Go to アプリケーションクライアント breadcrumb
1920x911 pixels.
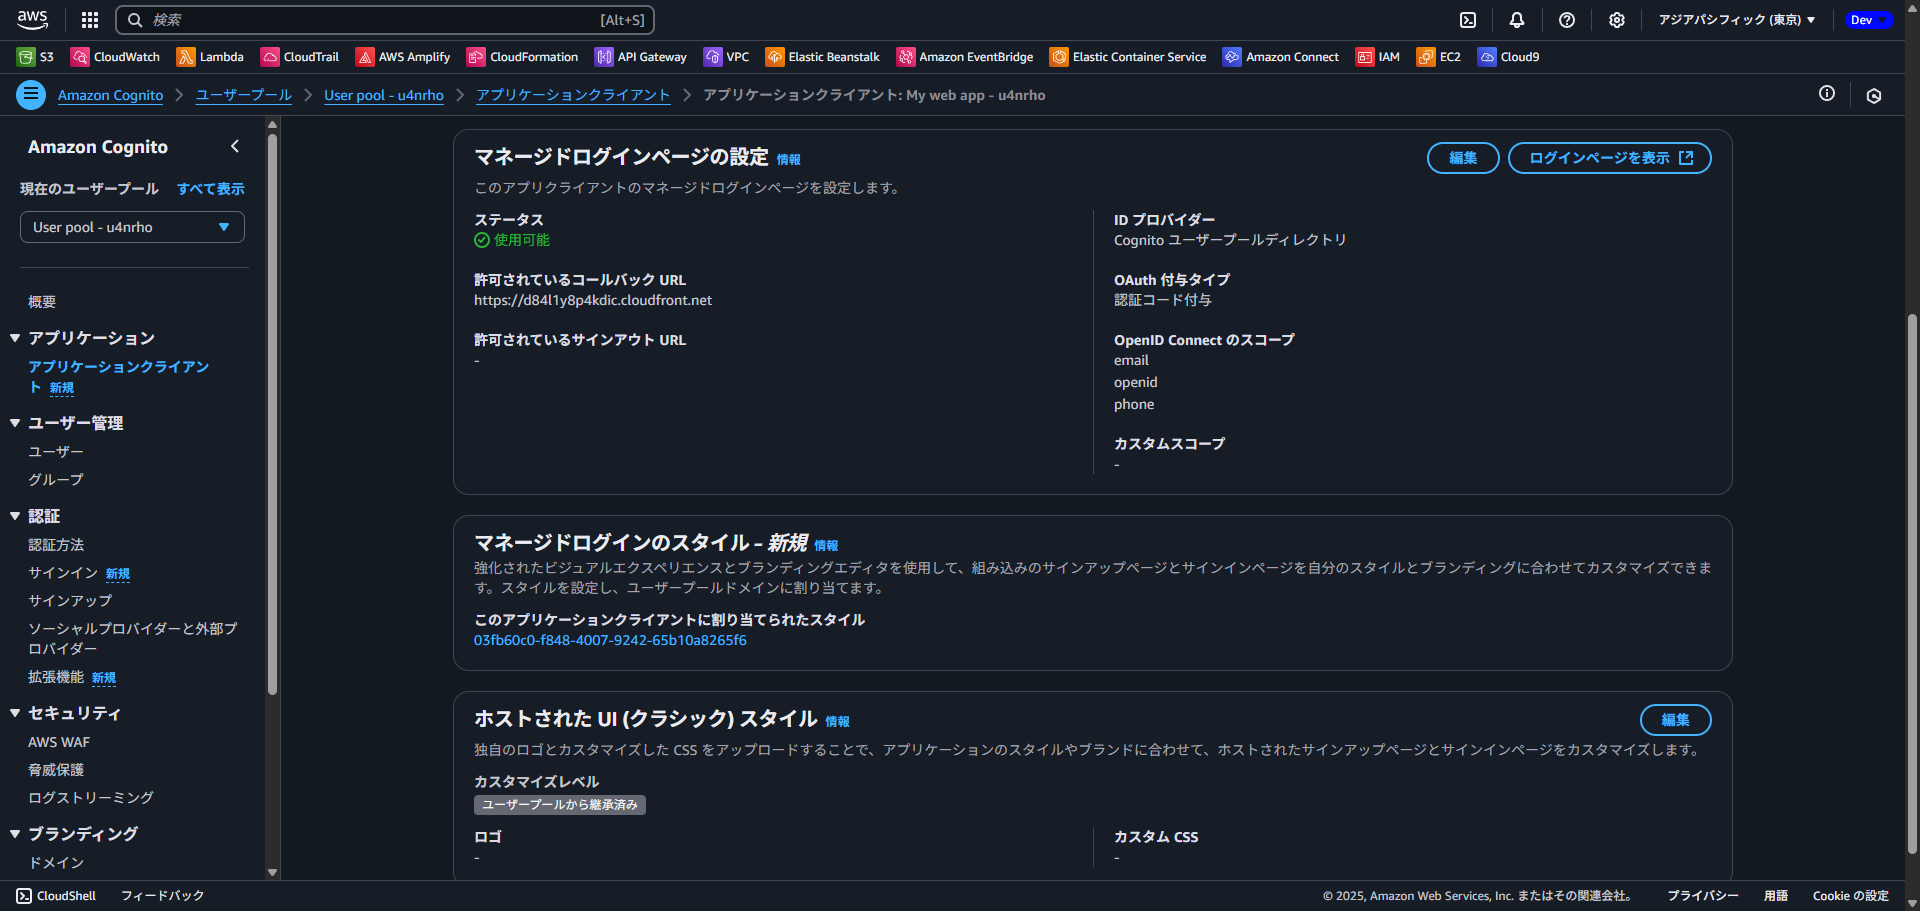(x=573, y=95)
